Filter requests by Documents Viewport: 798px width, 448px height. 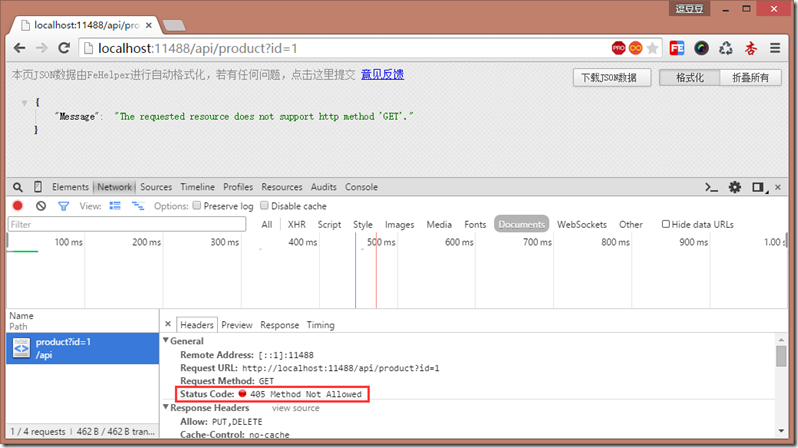(x=522, y=225)
